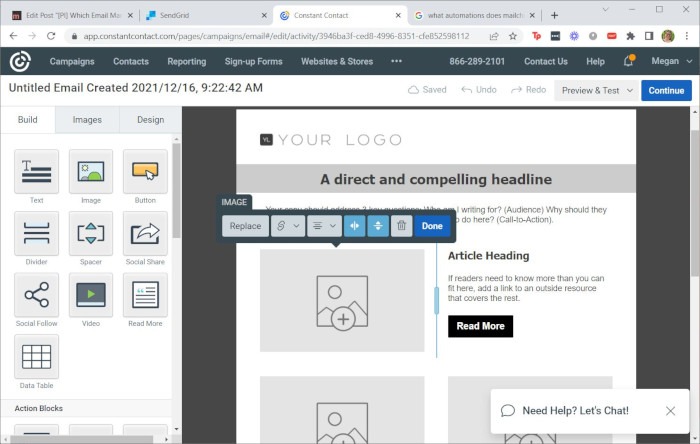
Task: Switch to the SendGrid browser tab
Action: click(x=207, y=15)
